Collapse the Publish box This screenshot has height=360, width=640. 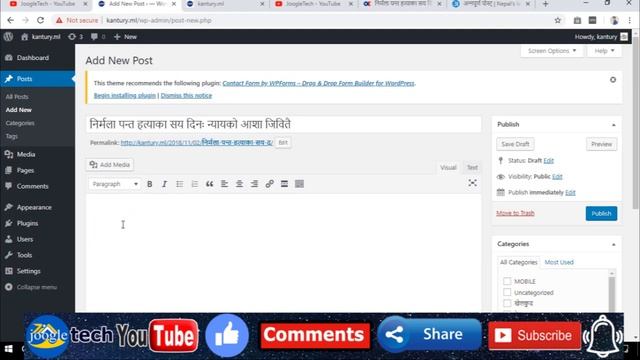click(x=613, y=125)
